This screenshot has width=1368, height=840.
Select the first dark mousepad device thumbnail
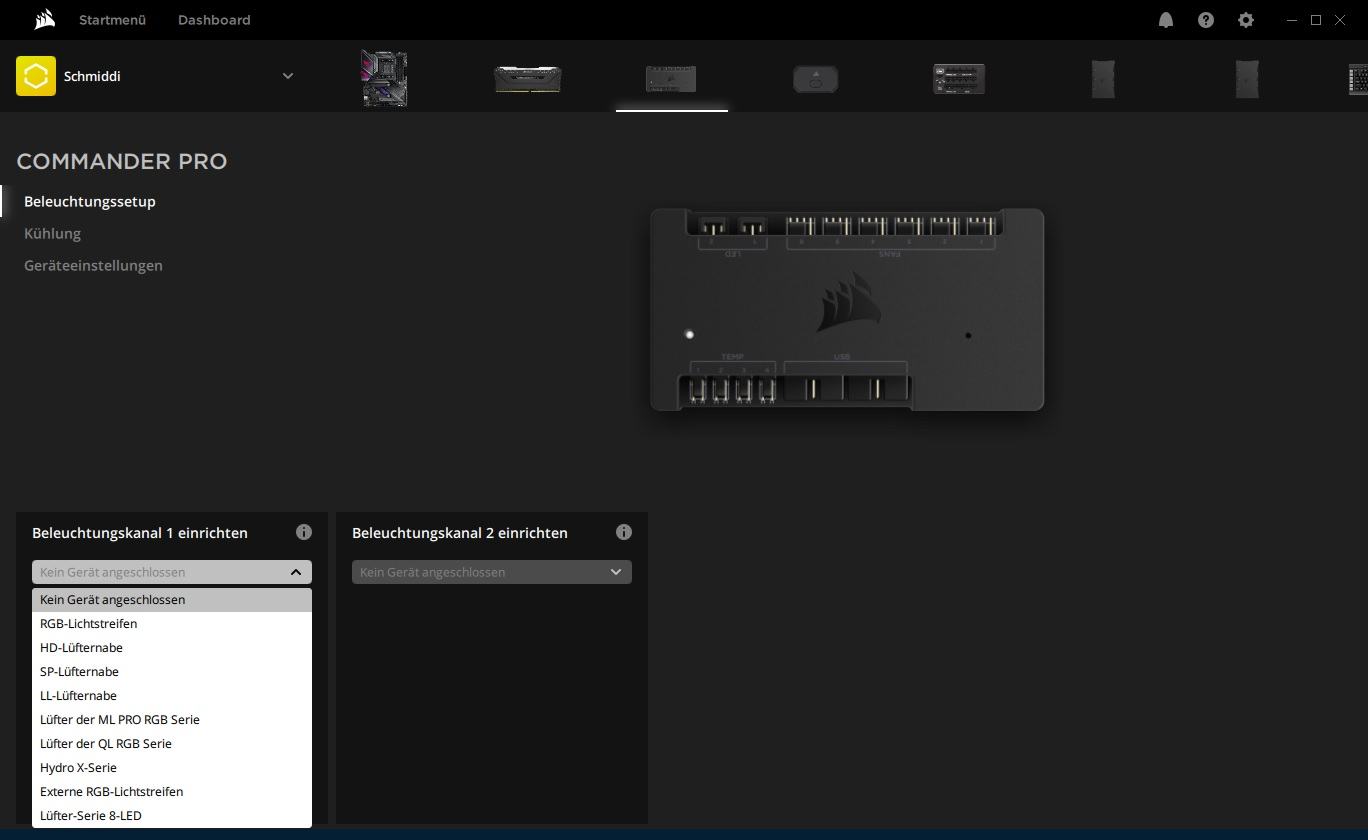(x=1103, y=79)
